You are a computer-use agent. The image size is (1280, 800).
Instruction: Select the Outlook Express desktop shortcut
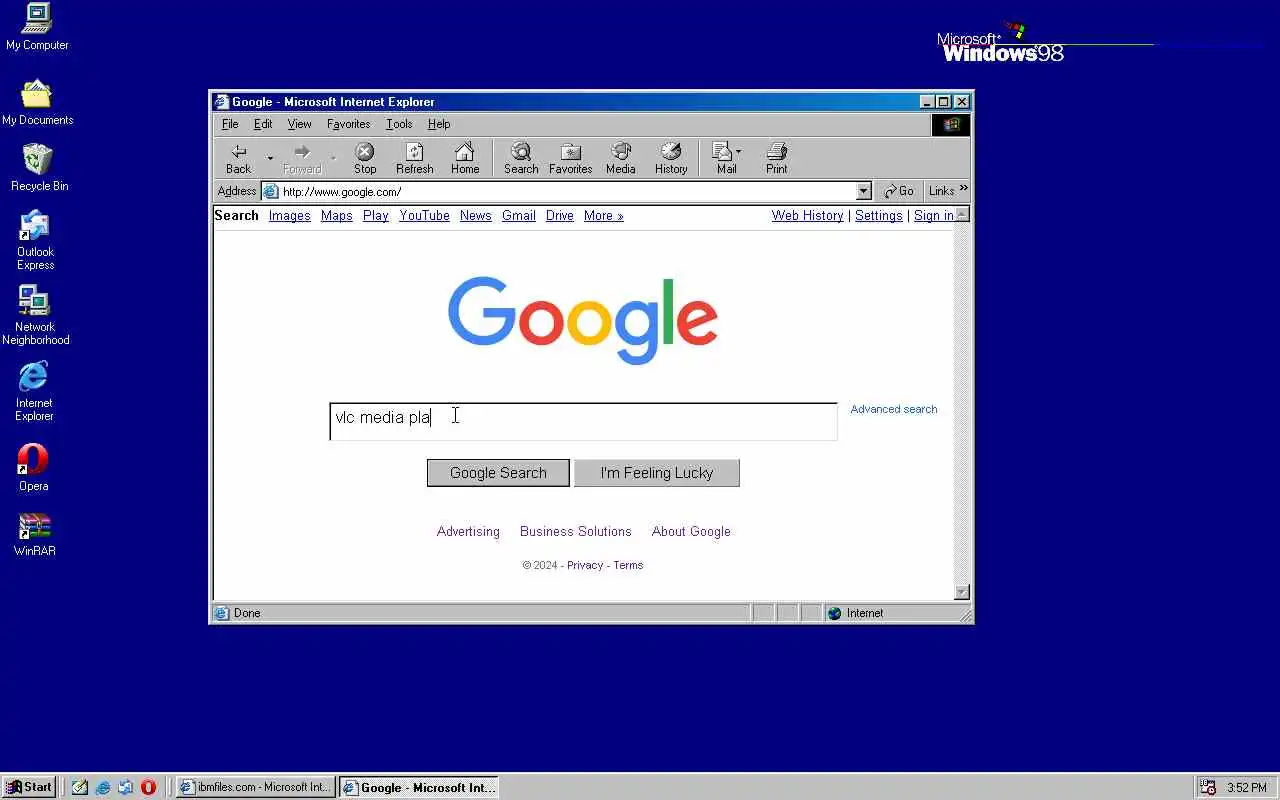35,240
